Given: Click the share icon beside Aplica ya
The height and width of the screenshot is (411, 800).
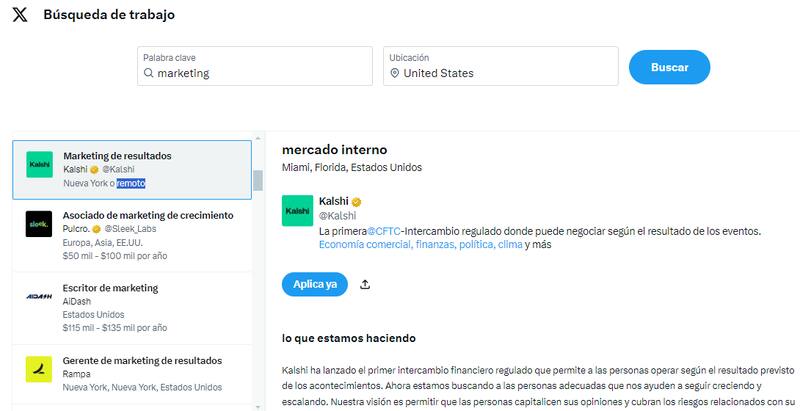Looking at the screenshot, I should (x=365, y=284).
